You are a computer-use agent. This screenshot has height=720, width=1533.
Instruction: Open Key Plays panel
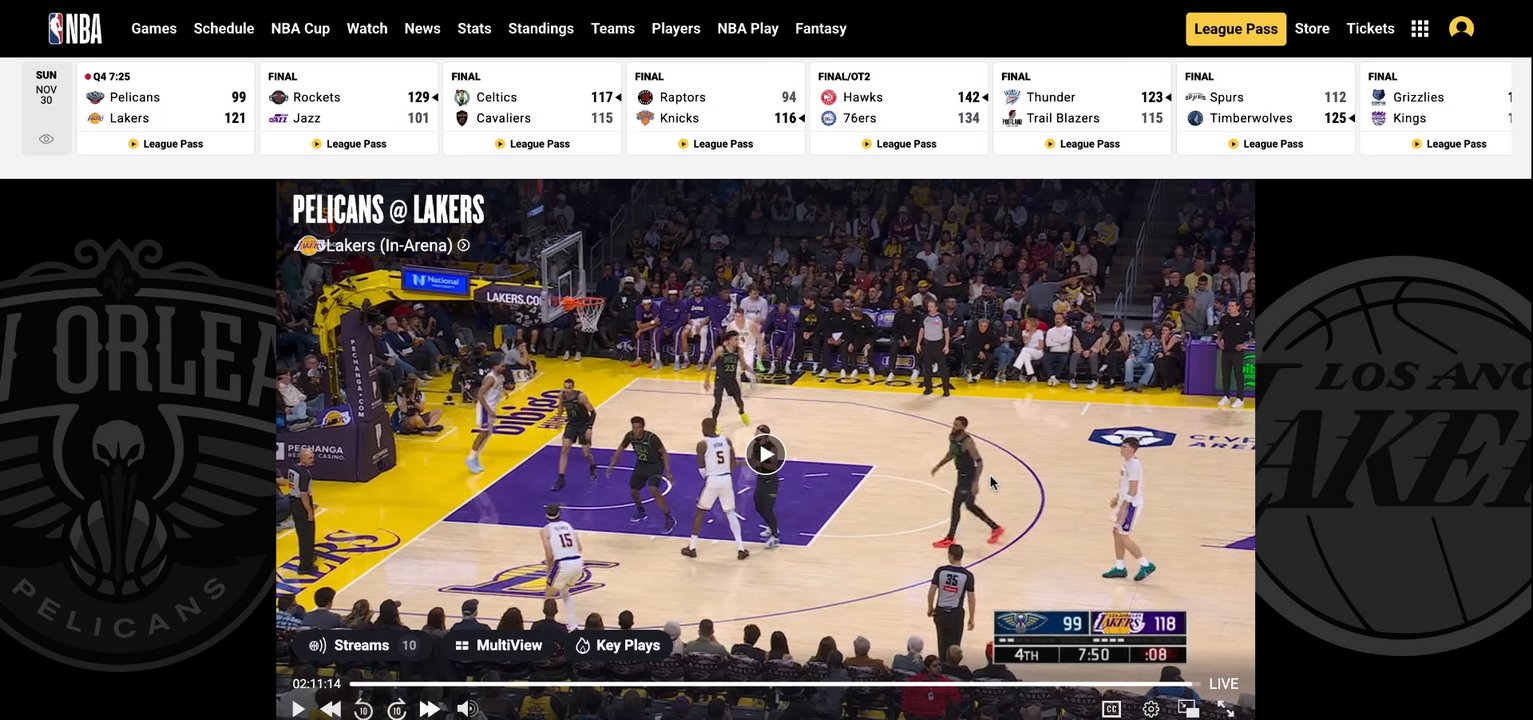pyautogui.click(x=617, y=646)
